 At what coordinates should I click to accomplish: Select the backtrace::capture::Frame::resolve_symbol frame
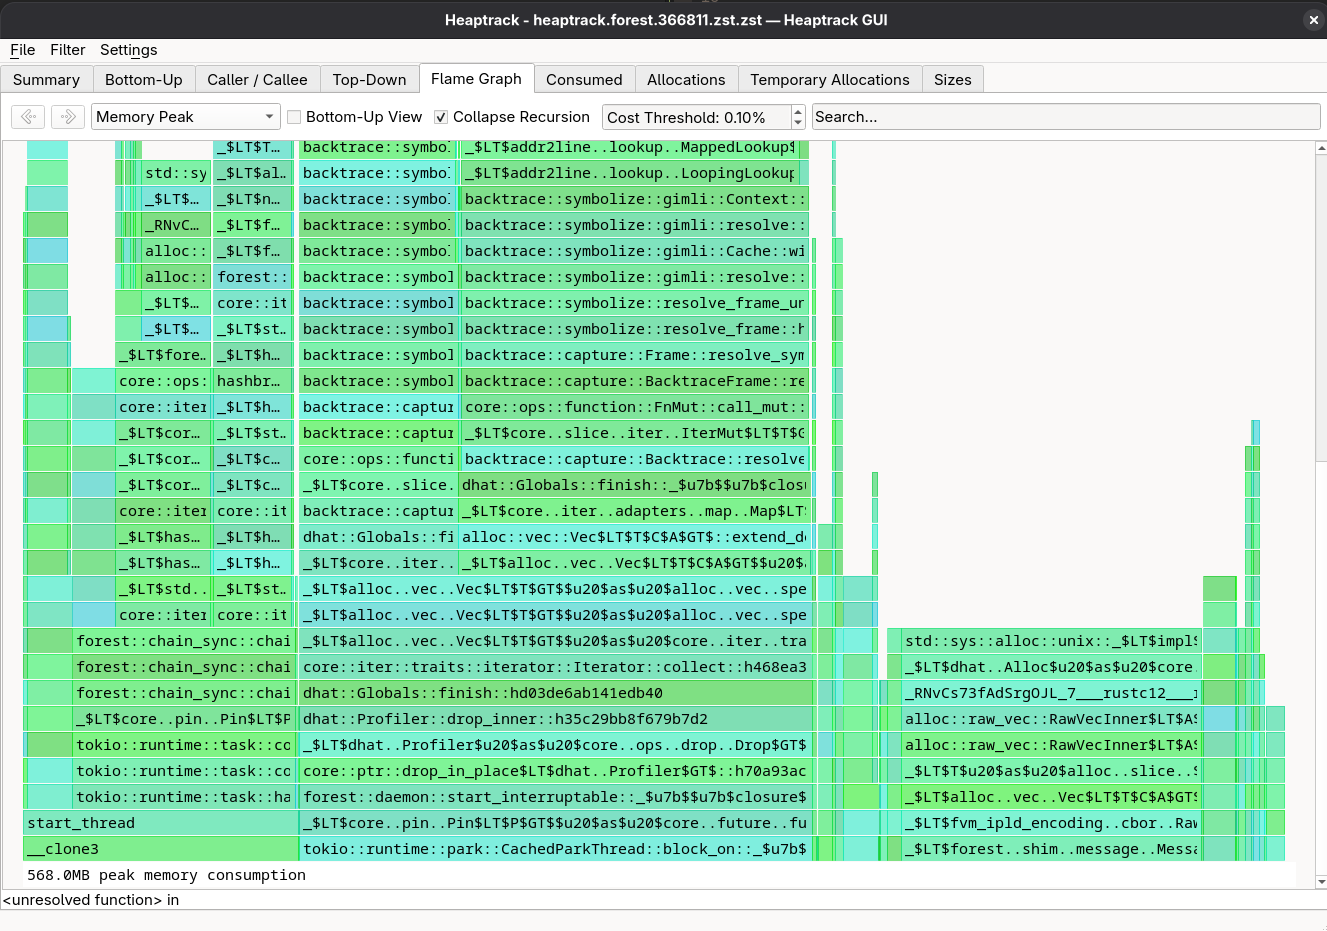pos(635,355)
